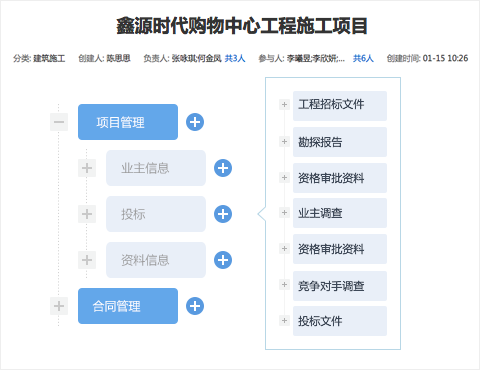Image resolution: width=480 pixels, height=370 pixels.
Task: Expand the 合同管理 tree node
Action: (x=59, y=306)
